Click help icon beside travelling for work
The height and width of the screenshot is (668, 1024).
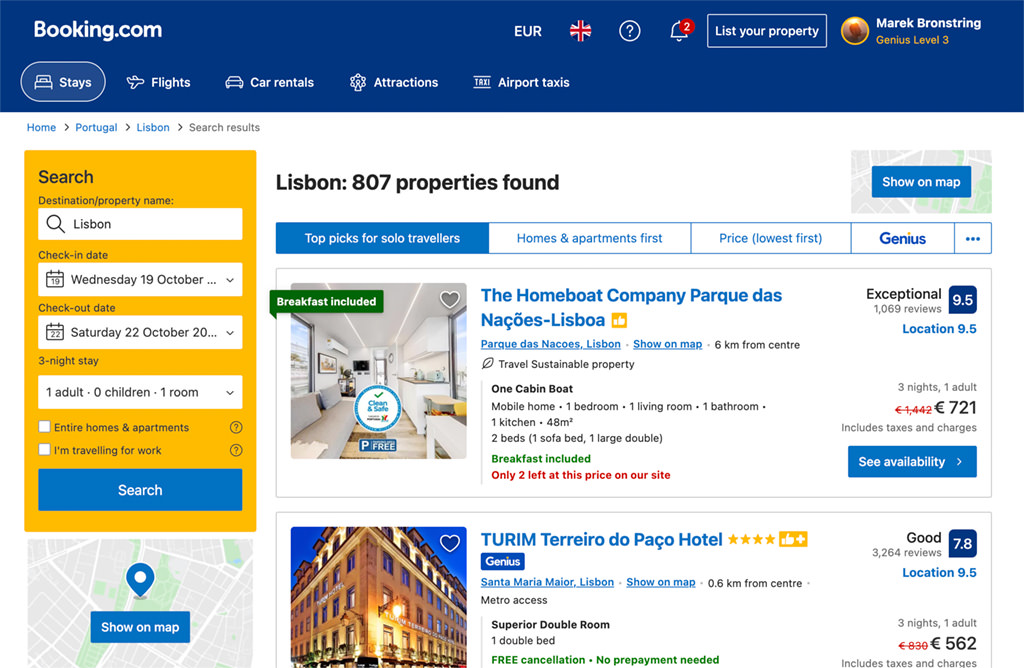236,450
